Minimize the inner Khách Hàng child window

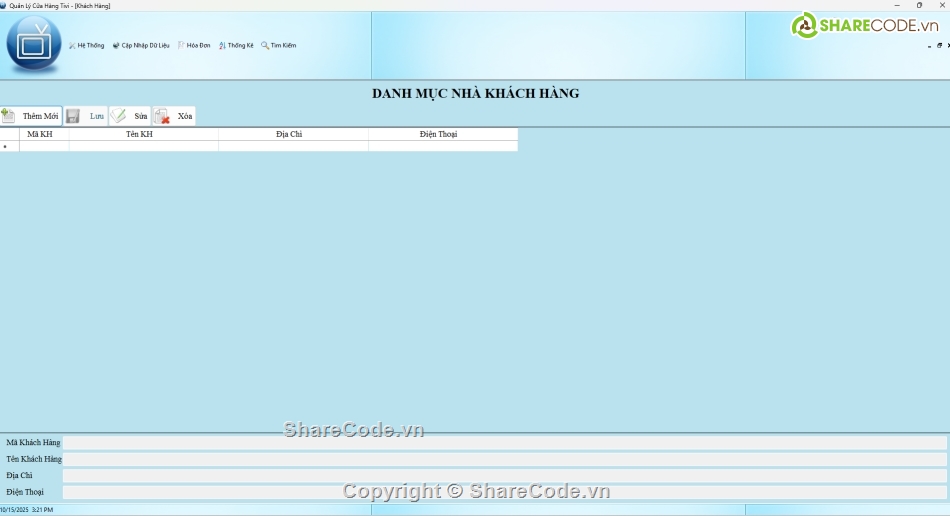click(929, 45)
